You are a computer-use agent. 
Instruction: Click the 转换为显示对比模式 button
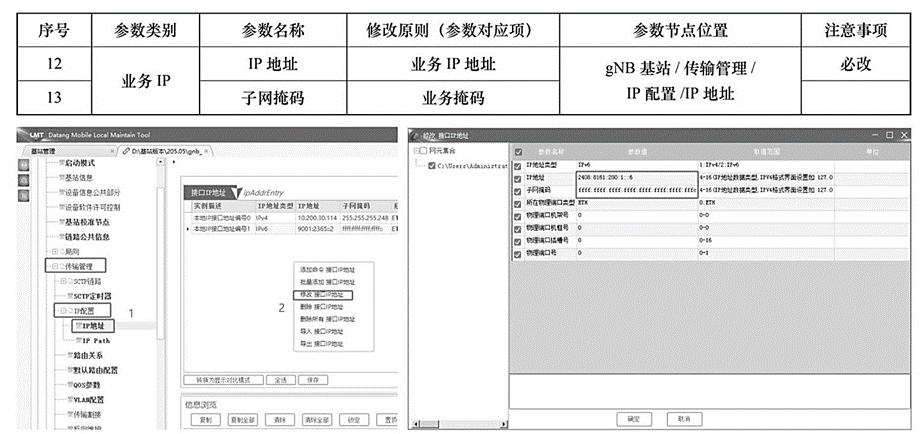[223, 380]
